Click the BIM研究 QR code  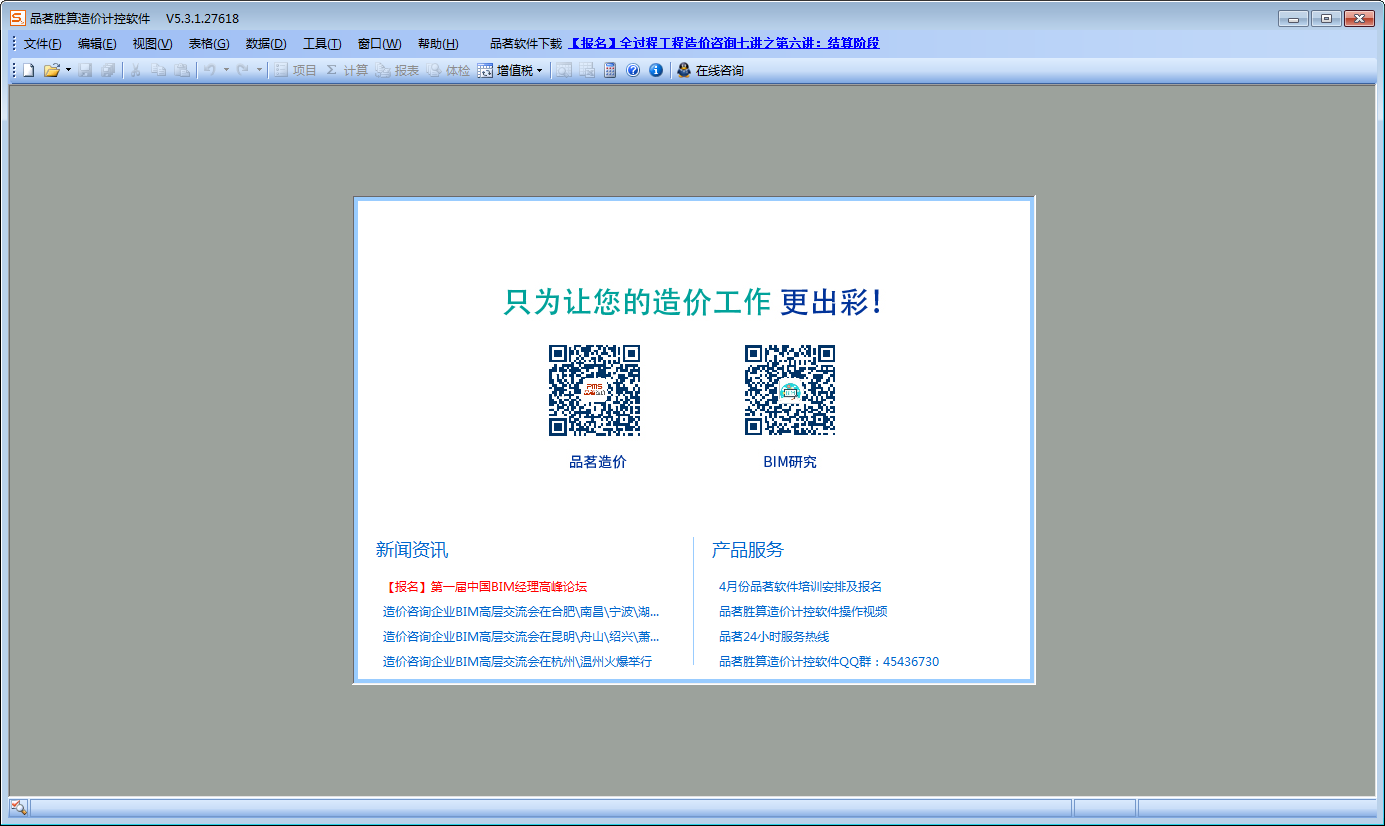point(790,390)
